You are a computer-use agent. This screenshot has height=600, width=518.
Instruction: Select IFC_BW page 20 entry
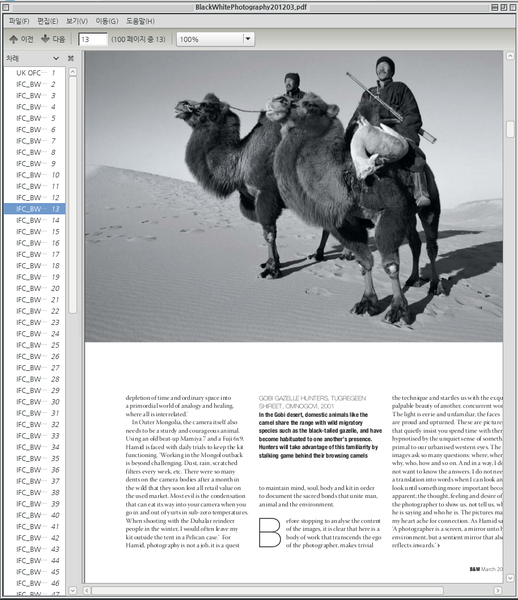[35, 288]
